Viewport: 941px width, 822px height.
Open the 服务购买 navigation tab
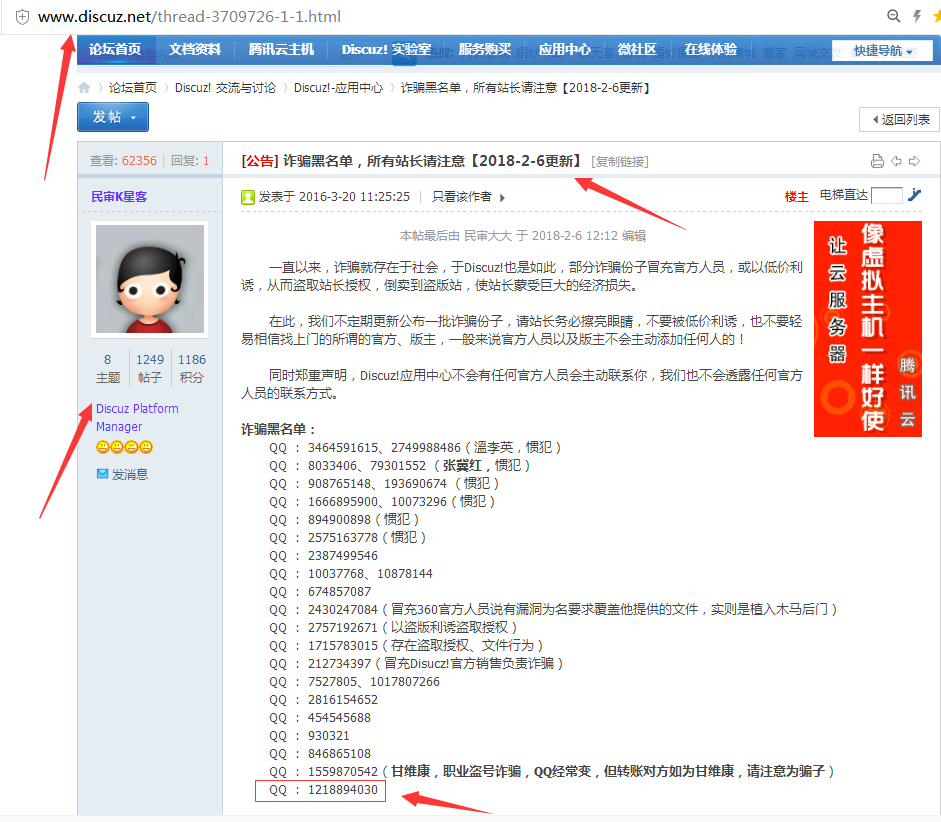[x=485, y=49]
